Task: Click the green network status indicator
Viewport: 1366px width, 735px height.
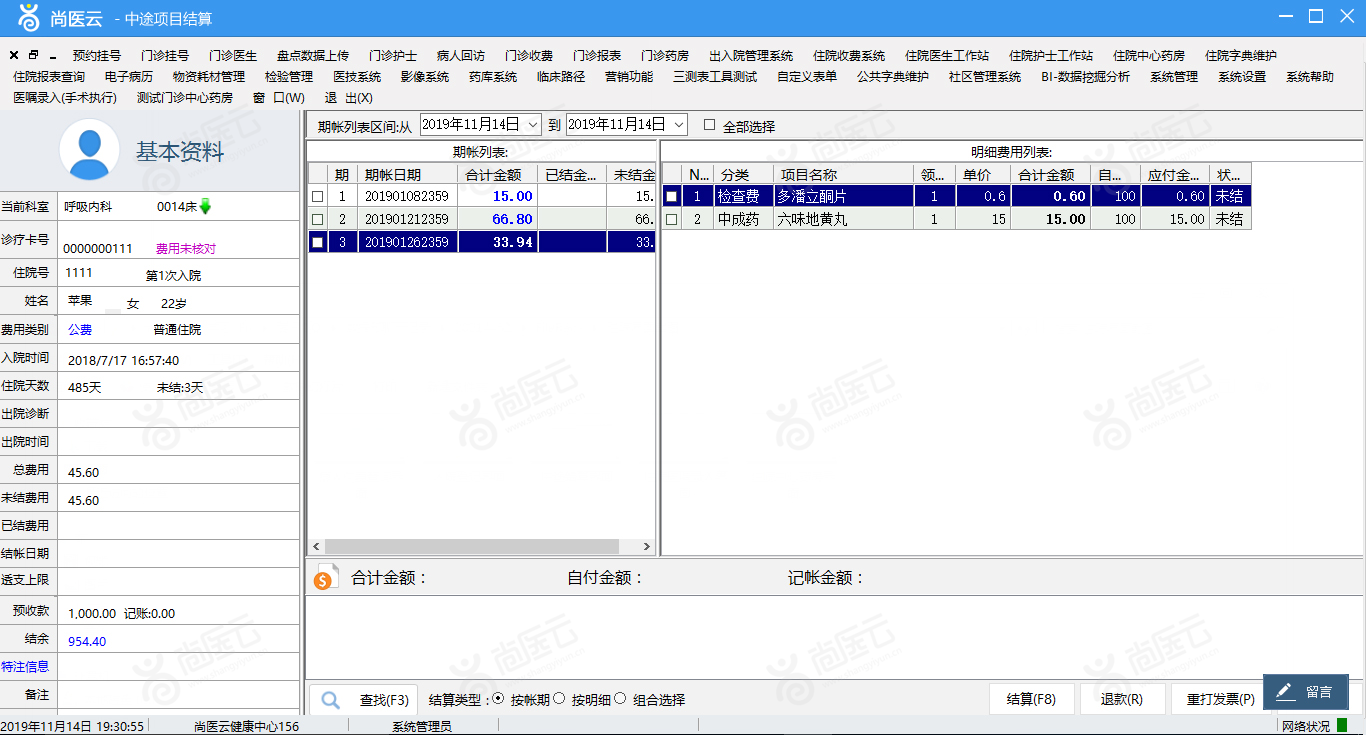Action: [1342, 726]
